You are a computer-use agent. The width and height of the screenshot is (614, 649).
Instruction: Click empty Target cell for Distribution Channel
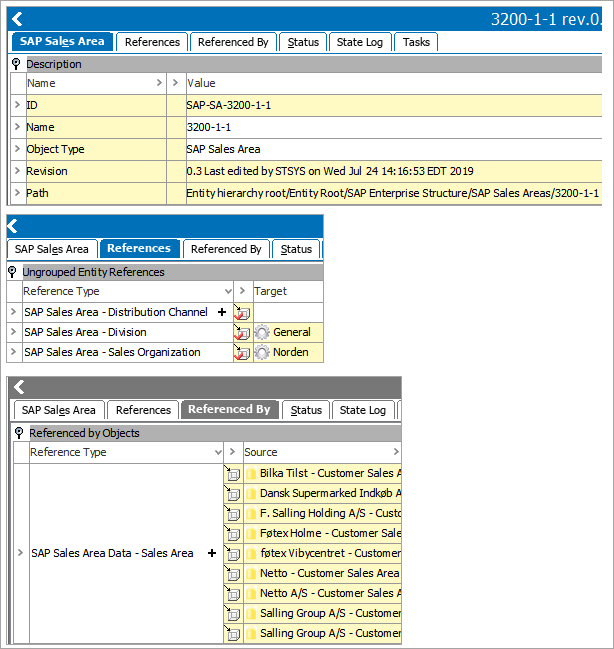pyautogui.click(x=288, y=312)
